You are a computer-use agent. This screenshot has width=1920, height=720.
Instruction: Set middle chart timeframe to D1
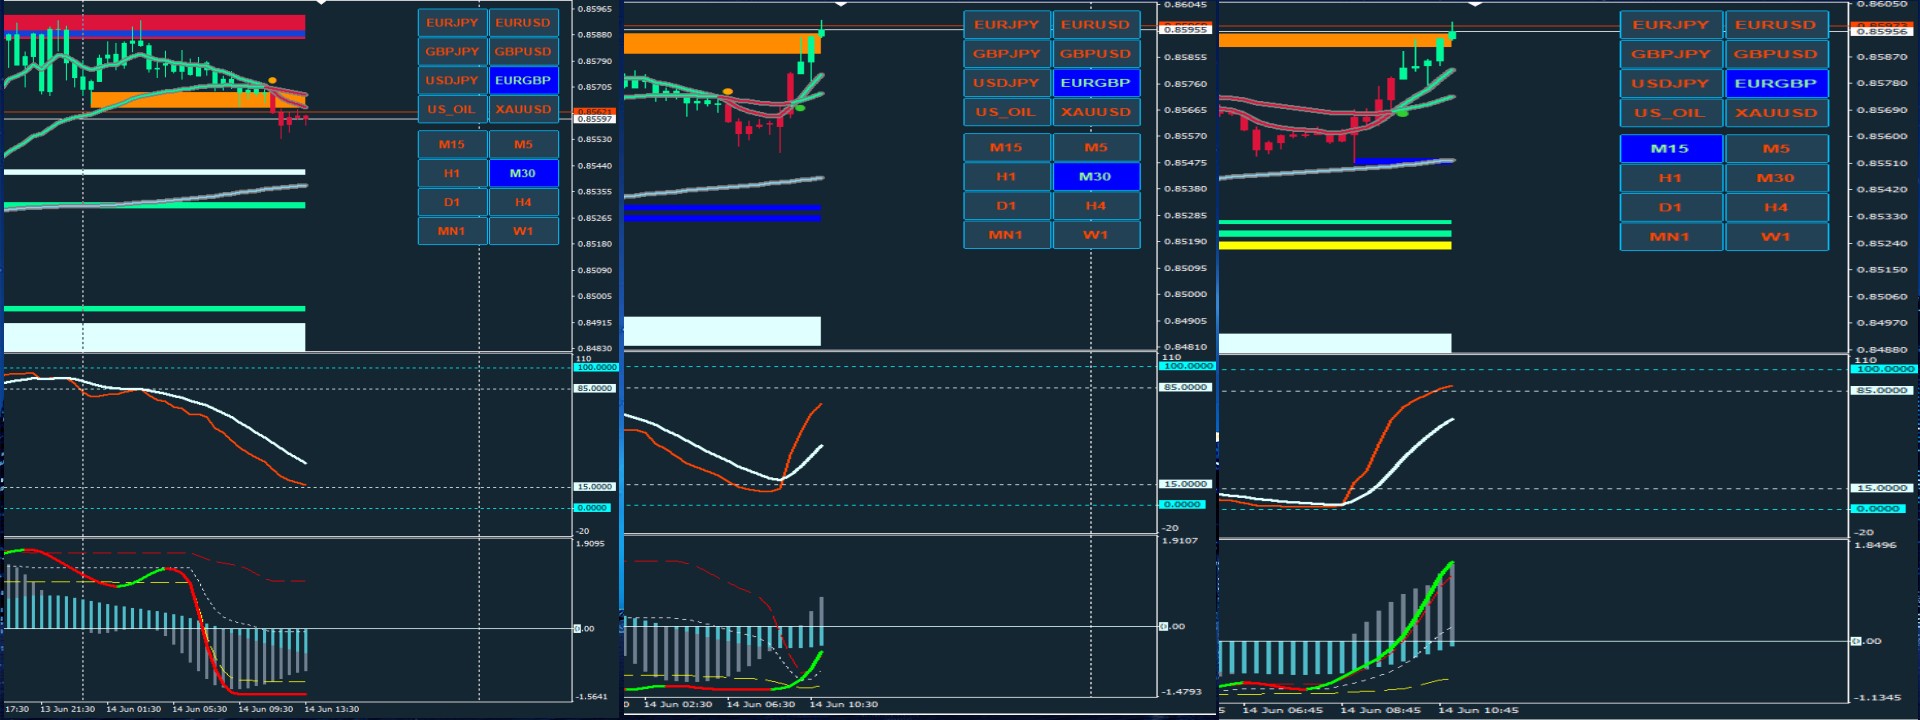click(x=1007, y=206)
